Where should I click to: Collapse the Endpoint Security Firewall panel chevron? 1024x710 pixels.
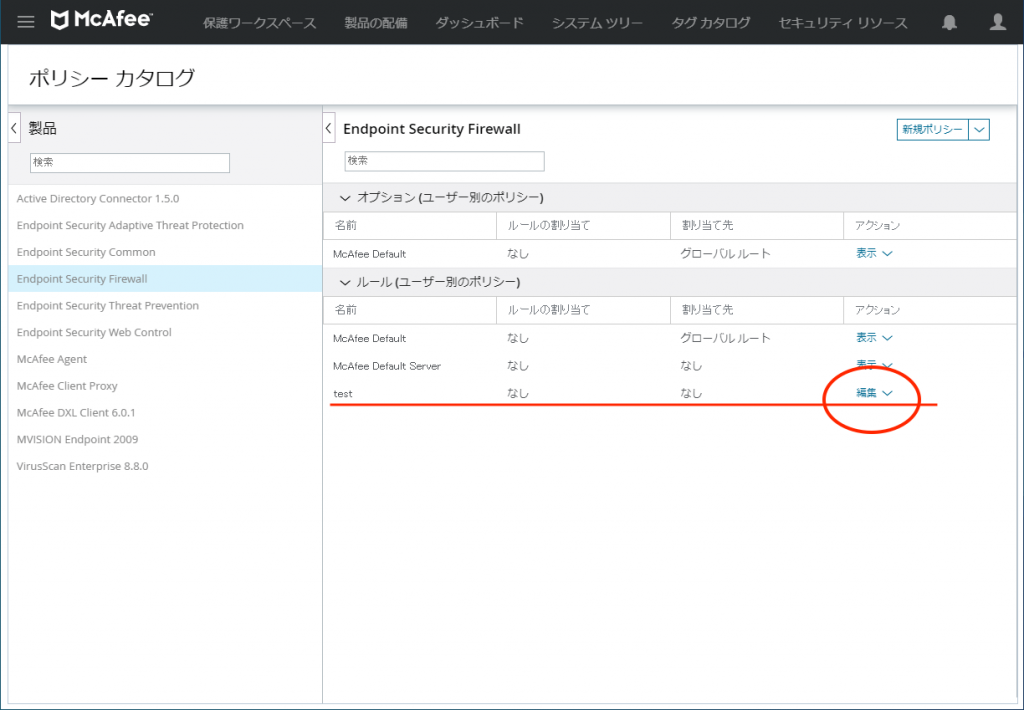(x=329, y=128)
